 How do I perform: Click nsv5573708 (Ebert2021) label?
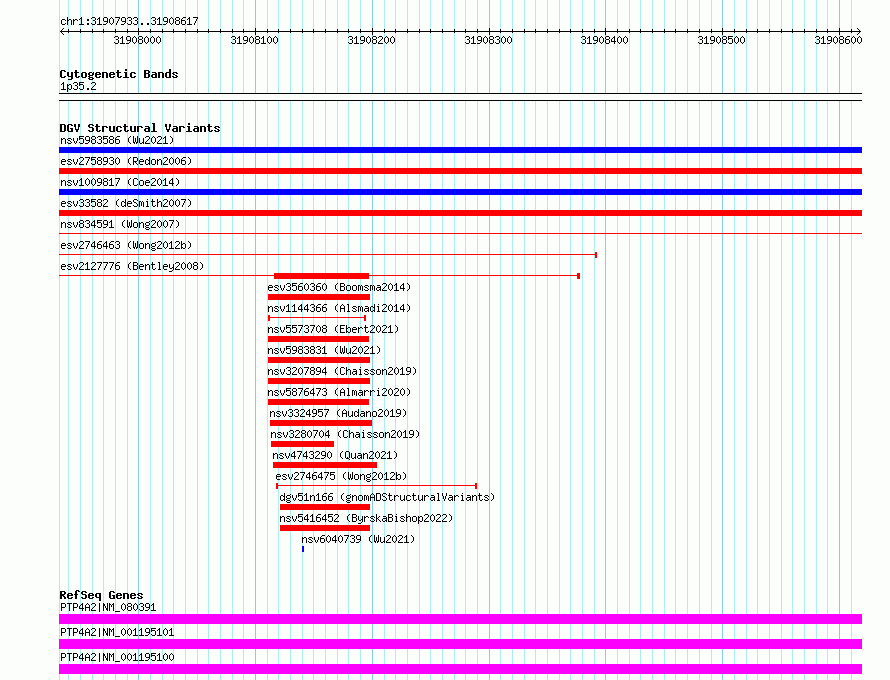coord(333,329)
